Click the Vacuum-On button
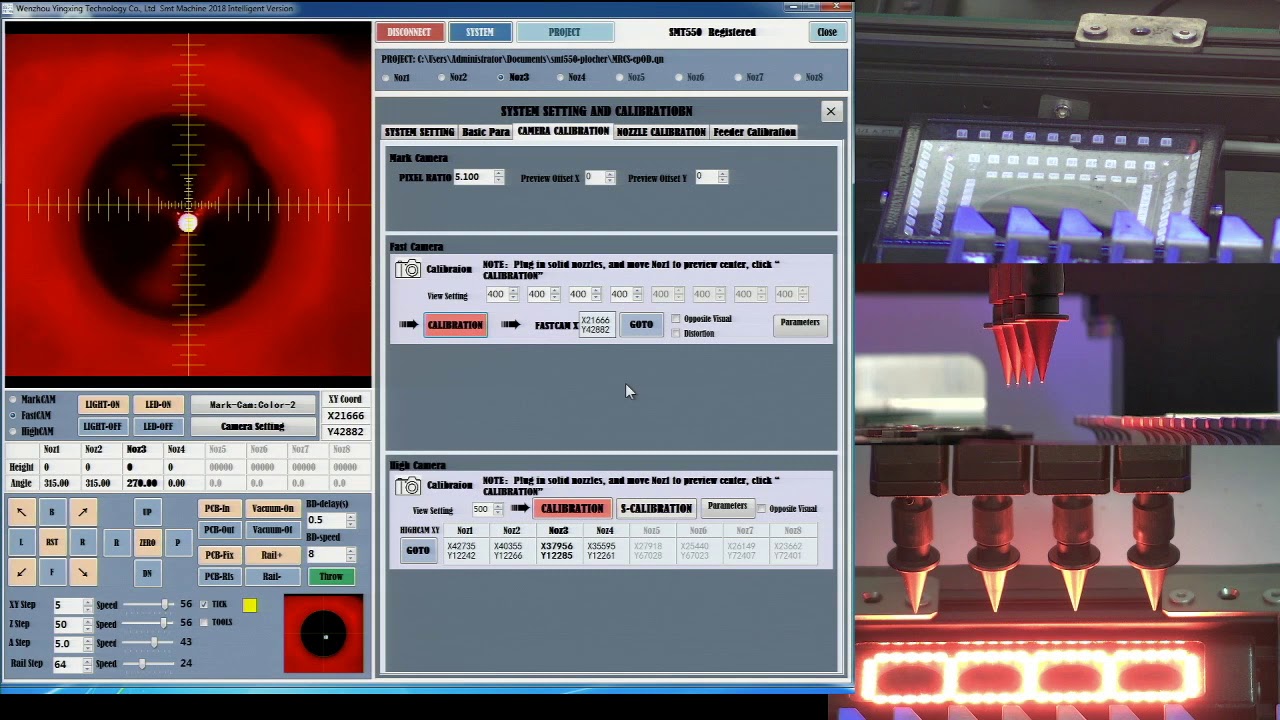1280x720 pixels. 273,509
